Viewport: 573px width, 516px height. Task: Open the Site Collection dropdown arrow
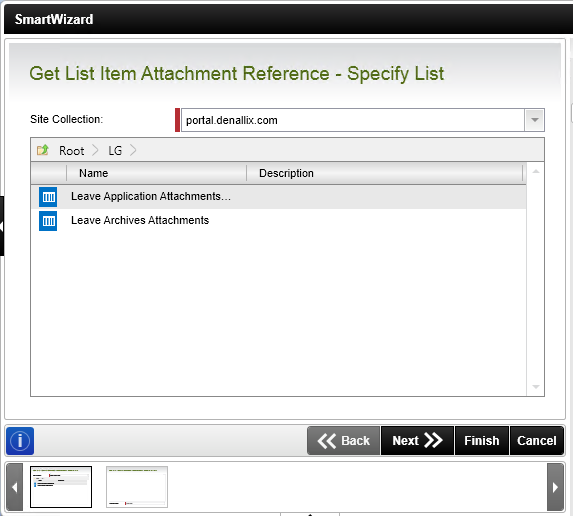coord(534,120)
